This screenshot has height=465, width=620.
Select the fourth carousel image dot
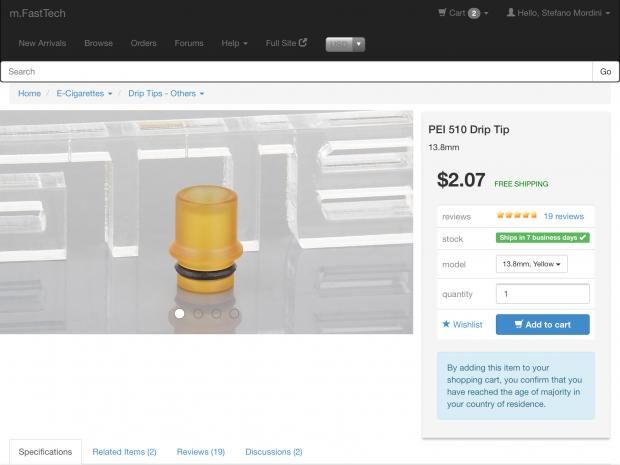[x=234, y=314]
